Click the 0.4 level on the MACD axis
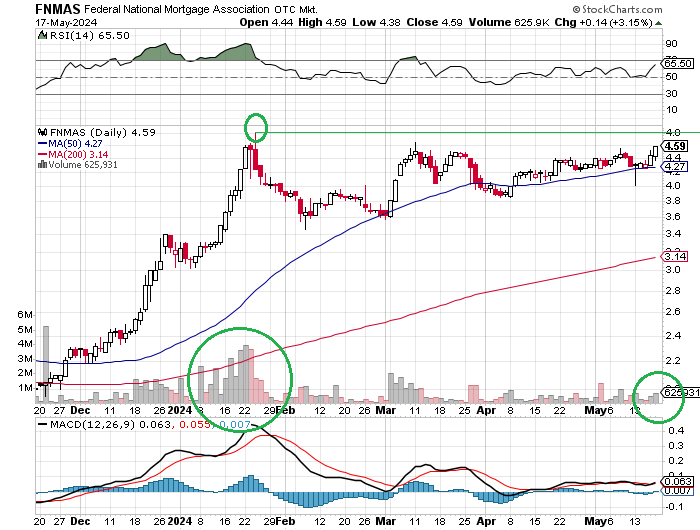Screen dimensions: 700x530 [x=676, y=430]
